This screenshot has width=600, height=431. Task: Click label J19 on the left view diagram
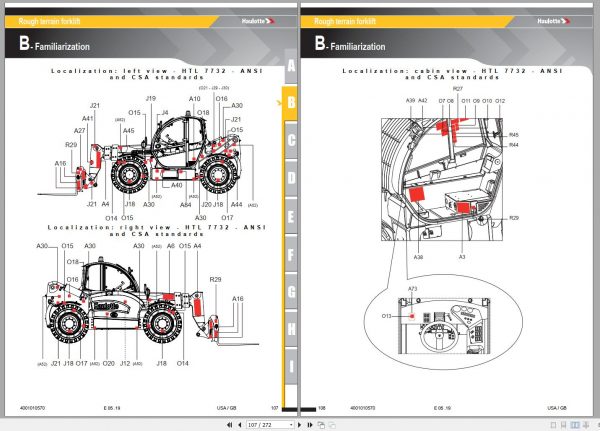coord(151,98)
